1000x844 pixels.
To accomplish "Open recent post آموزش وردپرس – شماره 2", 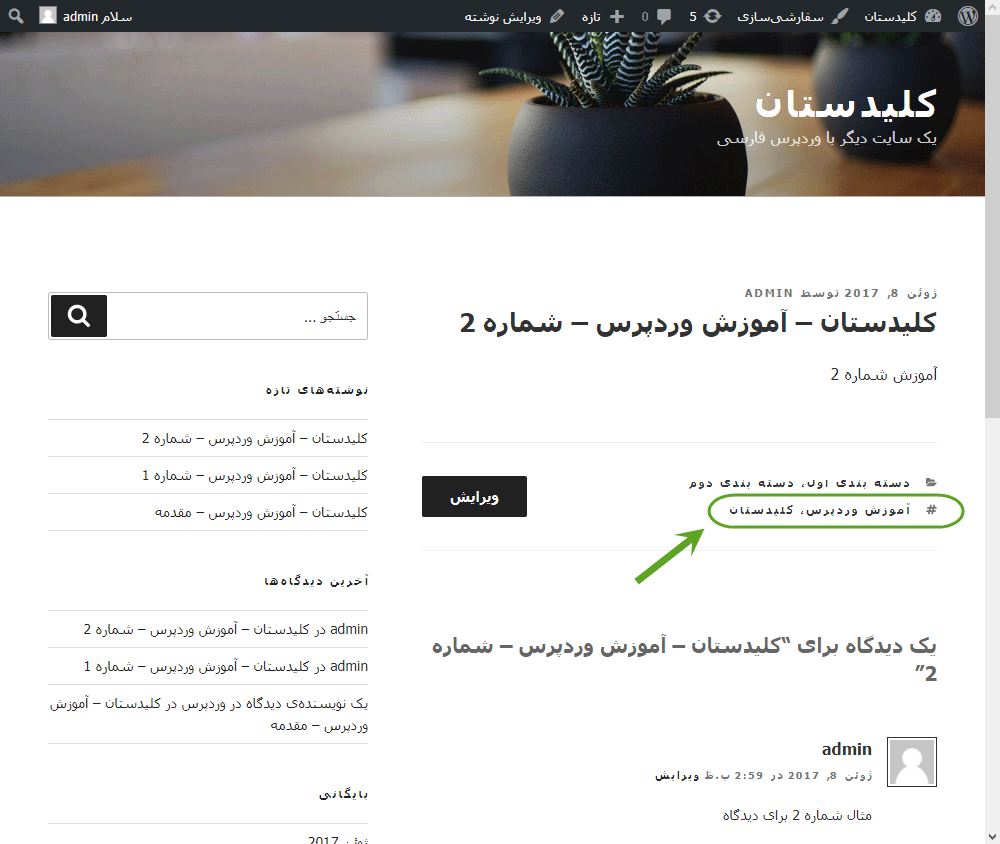I will (254, 438).
